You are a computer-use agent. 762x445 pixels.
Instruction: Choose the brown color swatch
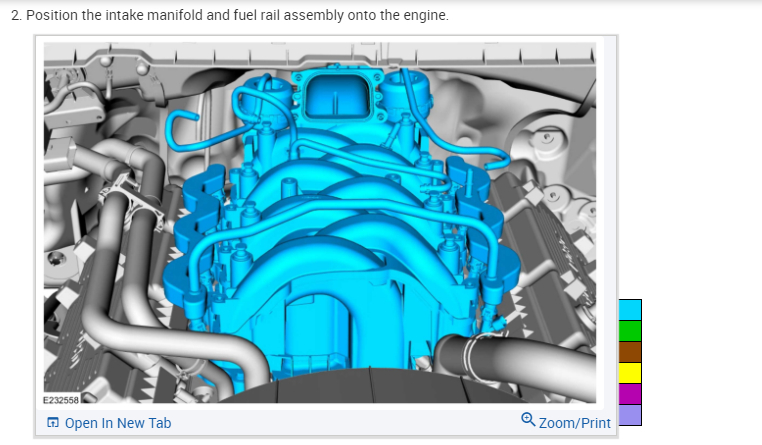630,352
